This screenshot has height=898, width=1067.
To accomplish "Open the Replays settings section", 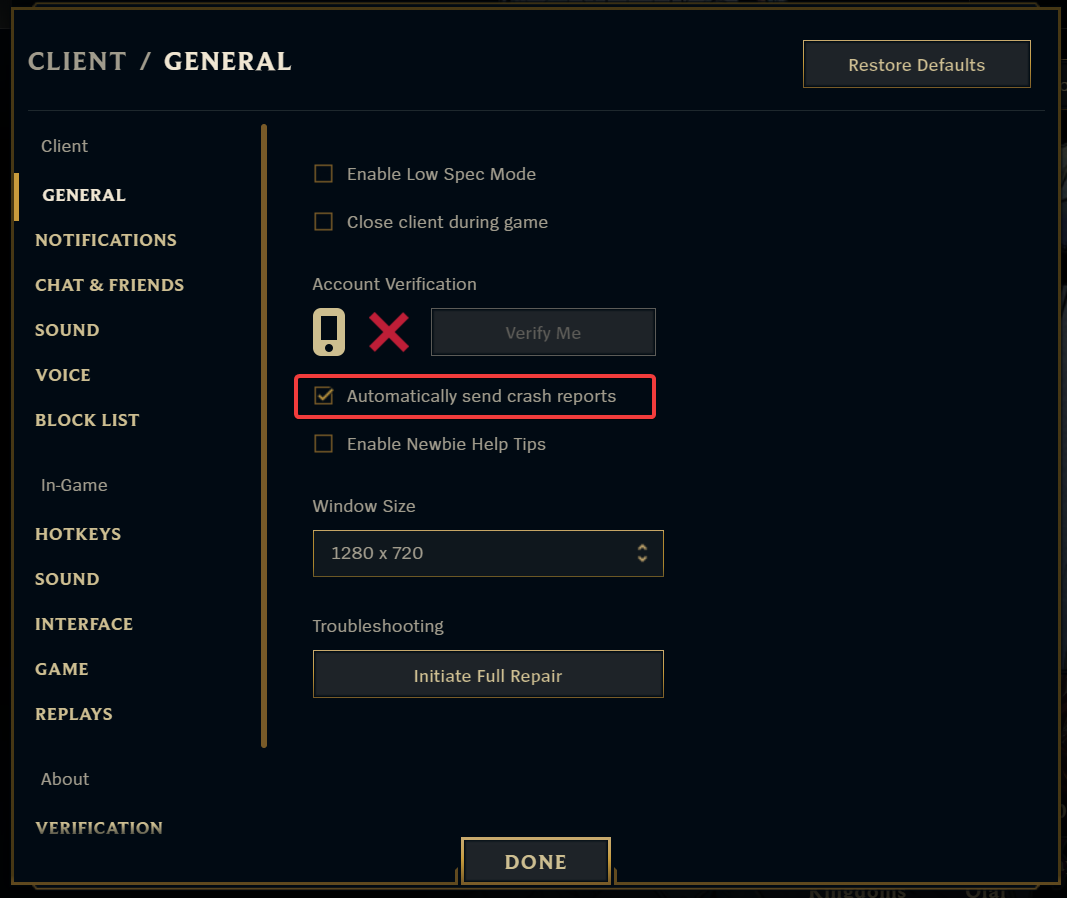I will 74,714.
